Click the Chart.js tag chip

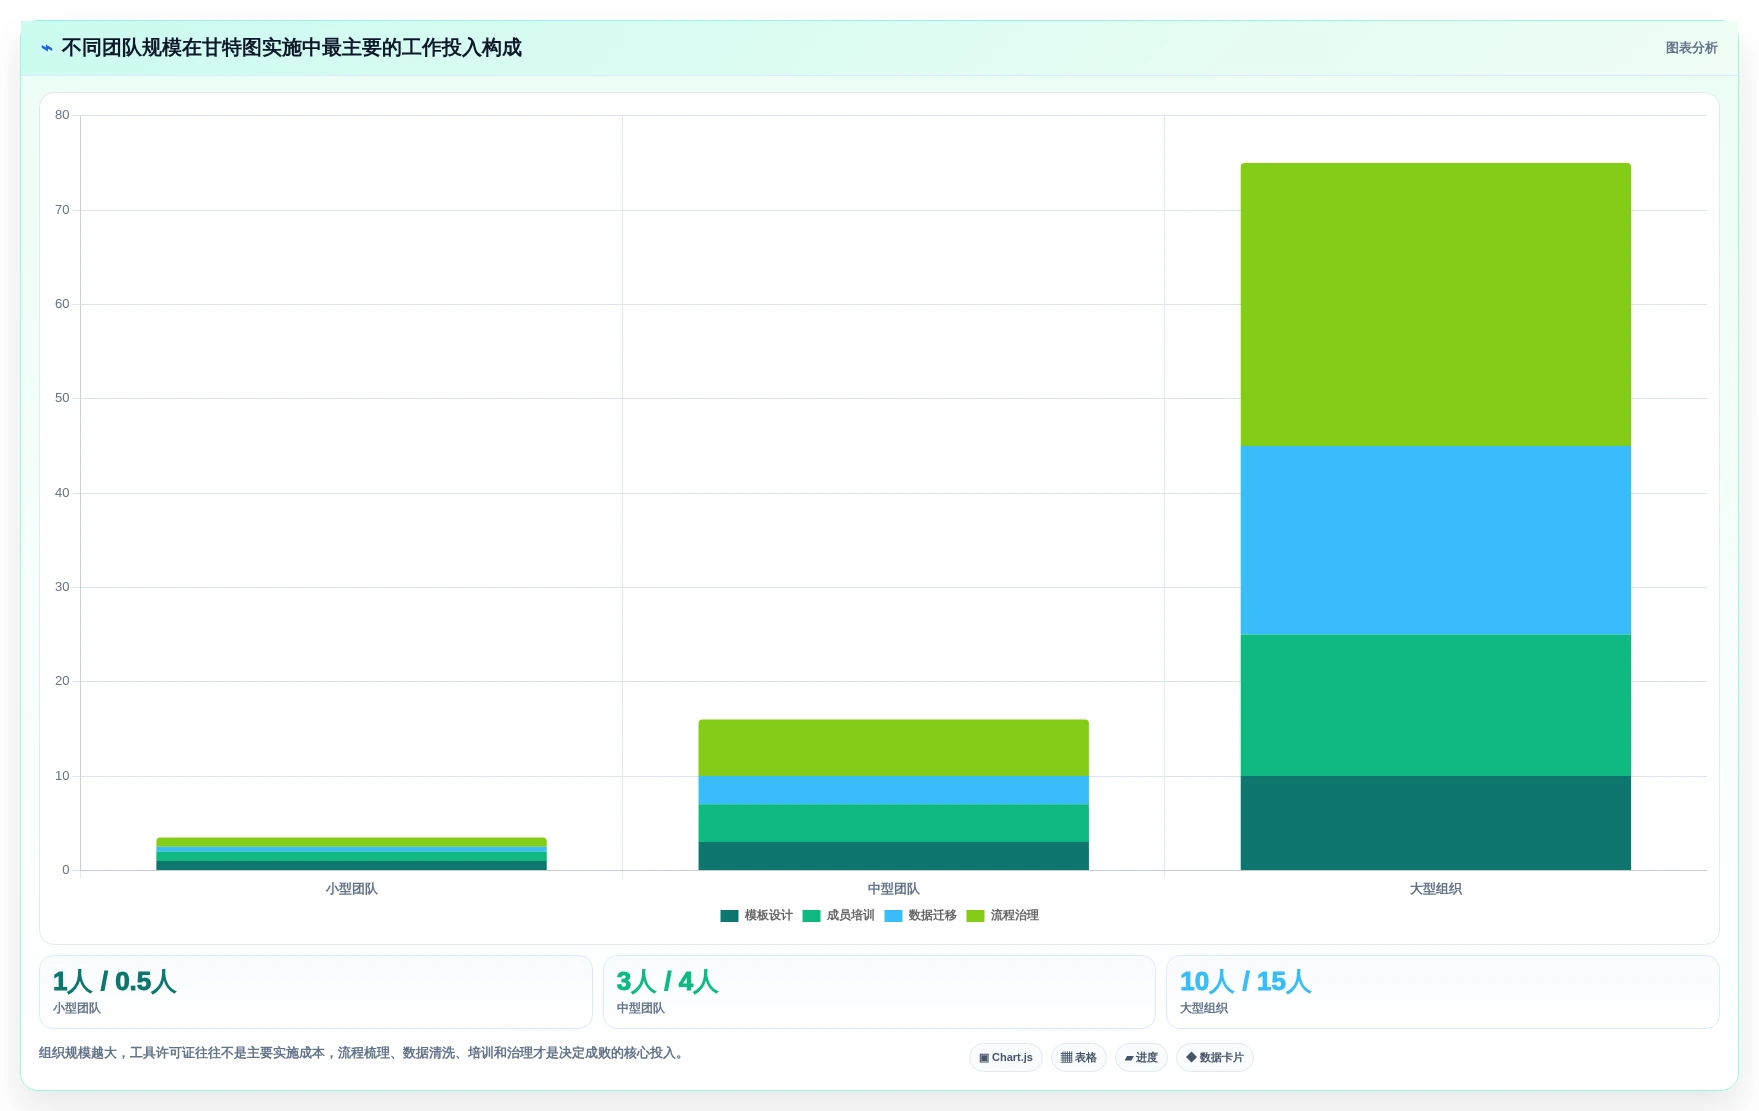pyautogui.click(x=1006, y=1058)
